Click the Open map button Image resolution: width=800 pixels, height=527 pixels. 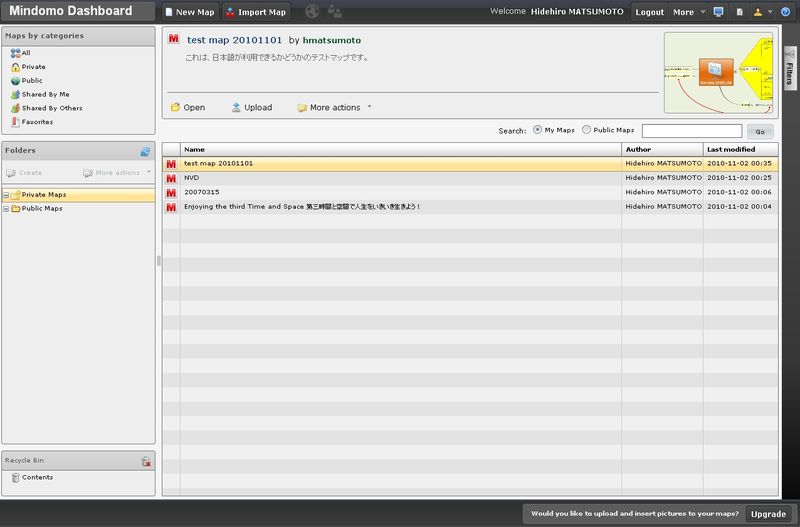point(188,108)
